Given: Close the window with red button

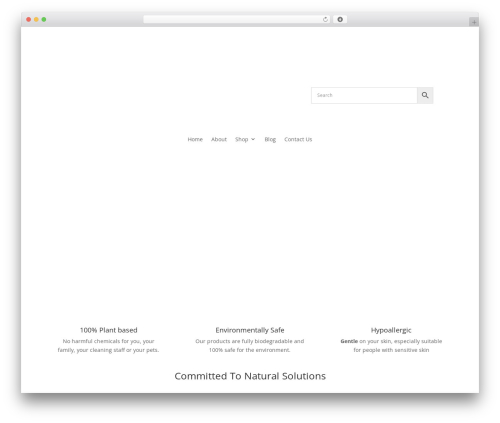Looking at the screenshot, I should (x=29, y=19).
